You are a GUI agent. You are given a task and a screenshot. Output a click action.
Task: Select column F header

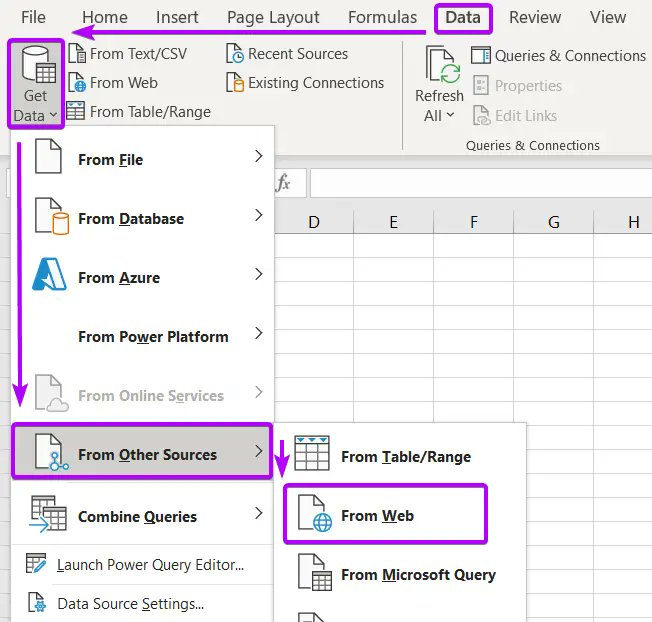(474, 222)
